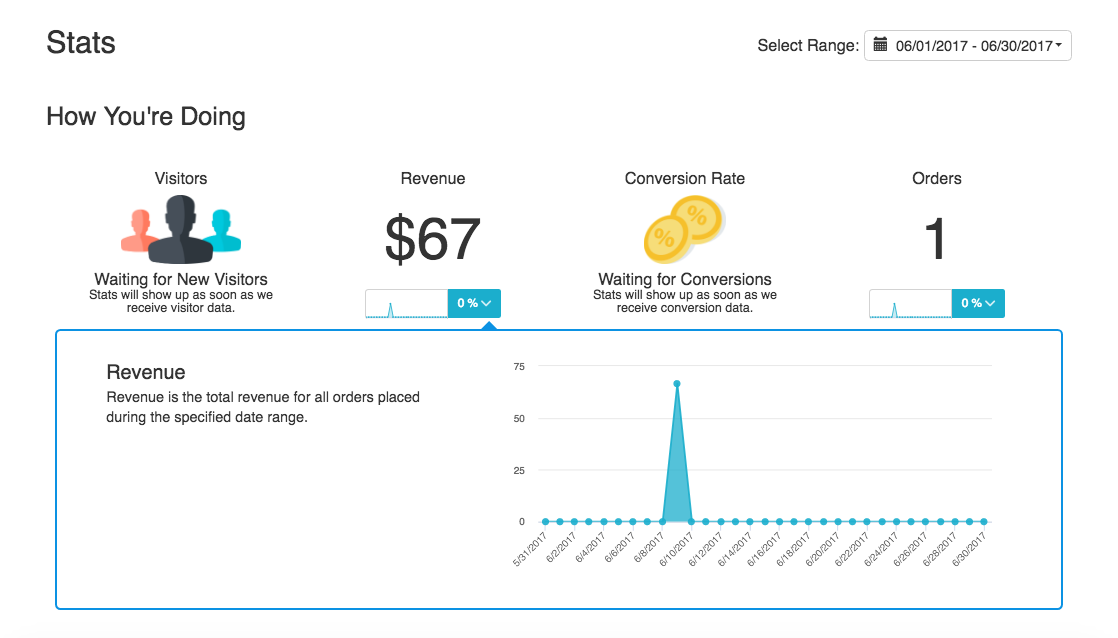Click the Orders count number 1

coord(936,240)
